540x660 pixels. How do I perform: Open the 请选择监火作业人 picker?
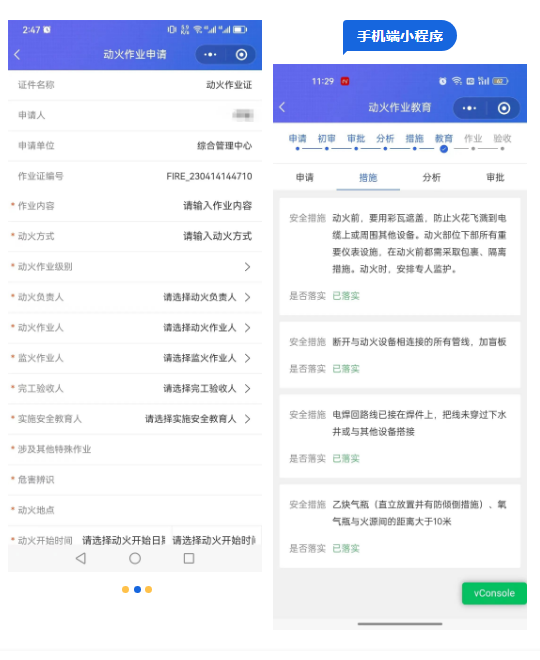tap(207, 358)
